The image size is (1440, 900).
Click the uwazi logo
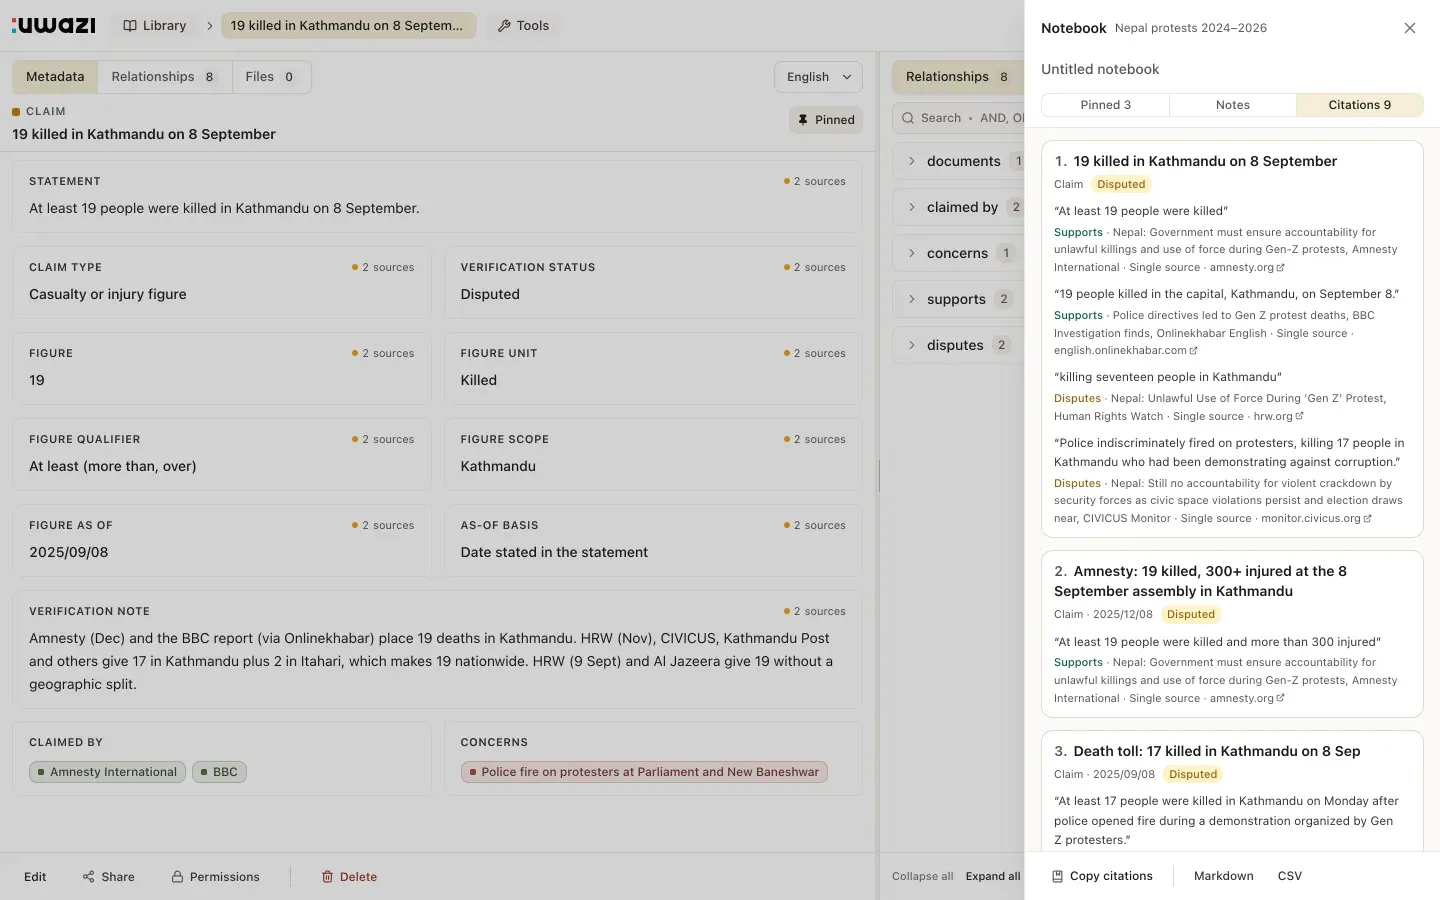click(x=53, y=25)
